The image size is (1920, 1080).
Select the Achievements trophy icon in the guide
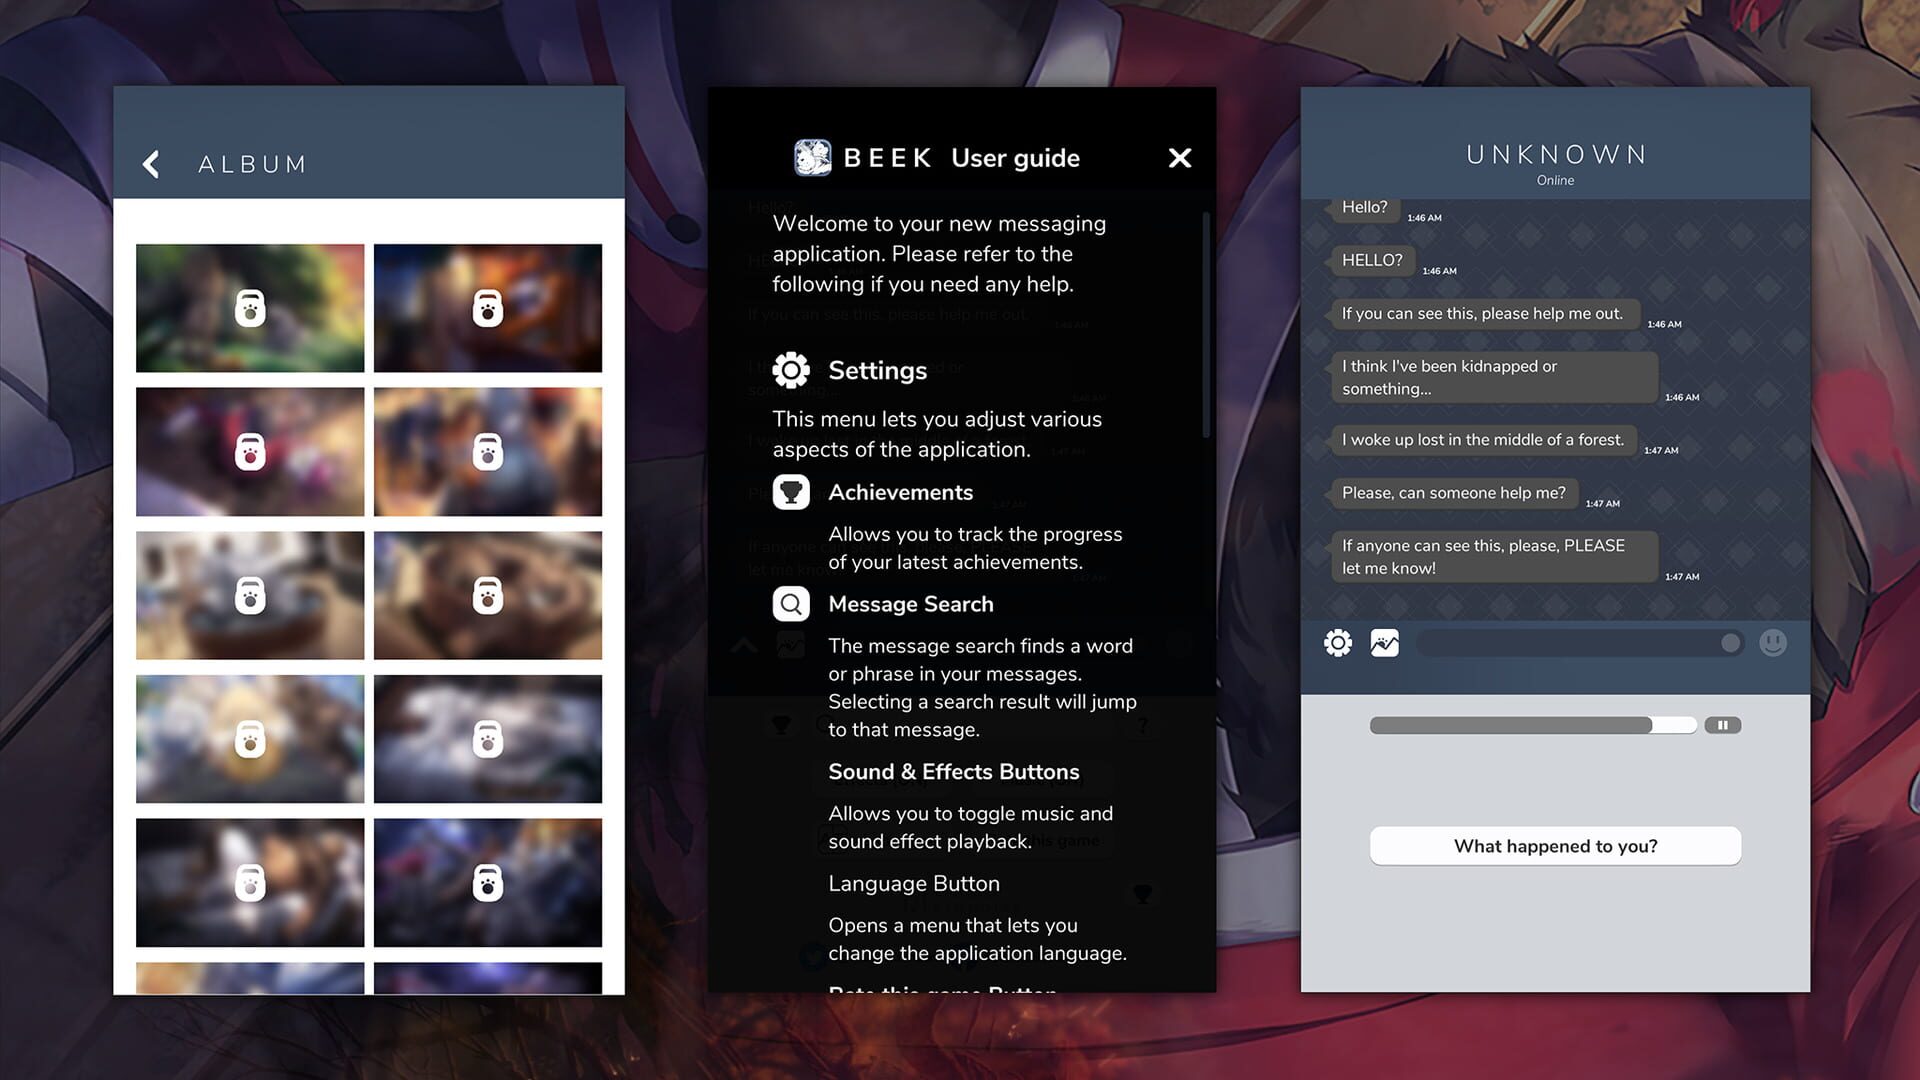coord(791,491)
